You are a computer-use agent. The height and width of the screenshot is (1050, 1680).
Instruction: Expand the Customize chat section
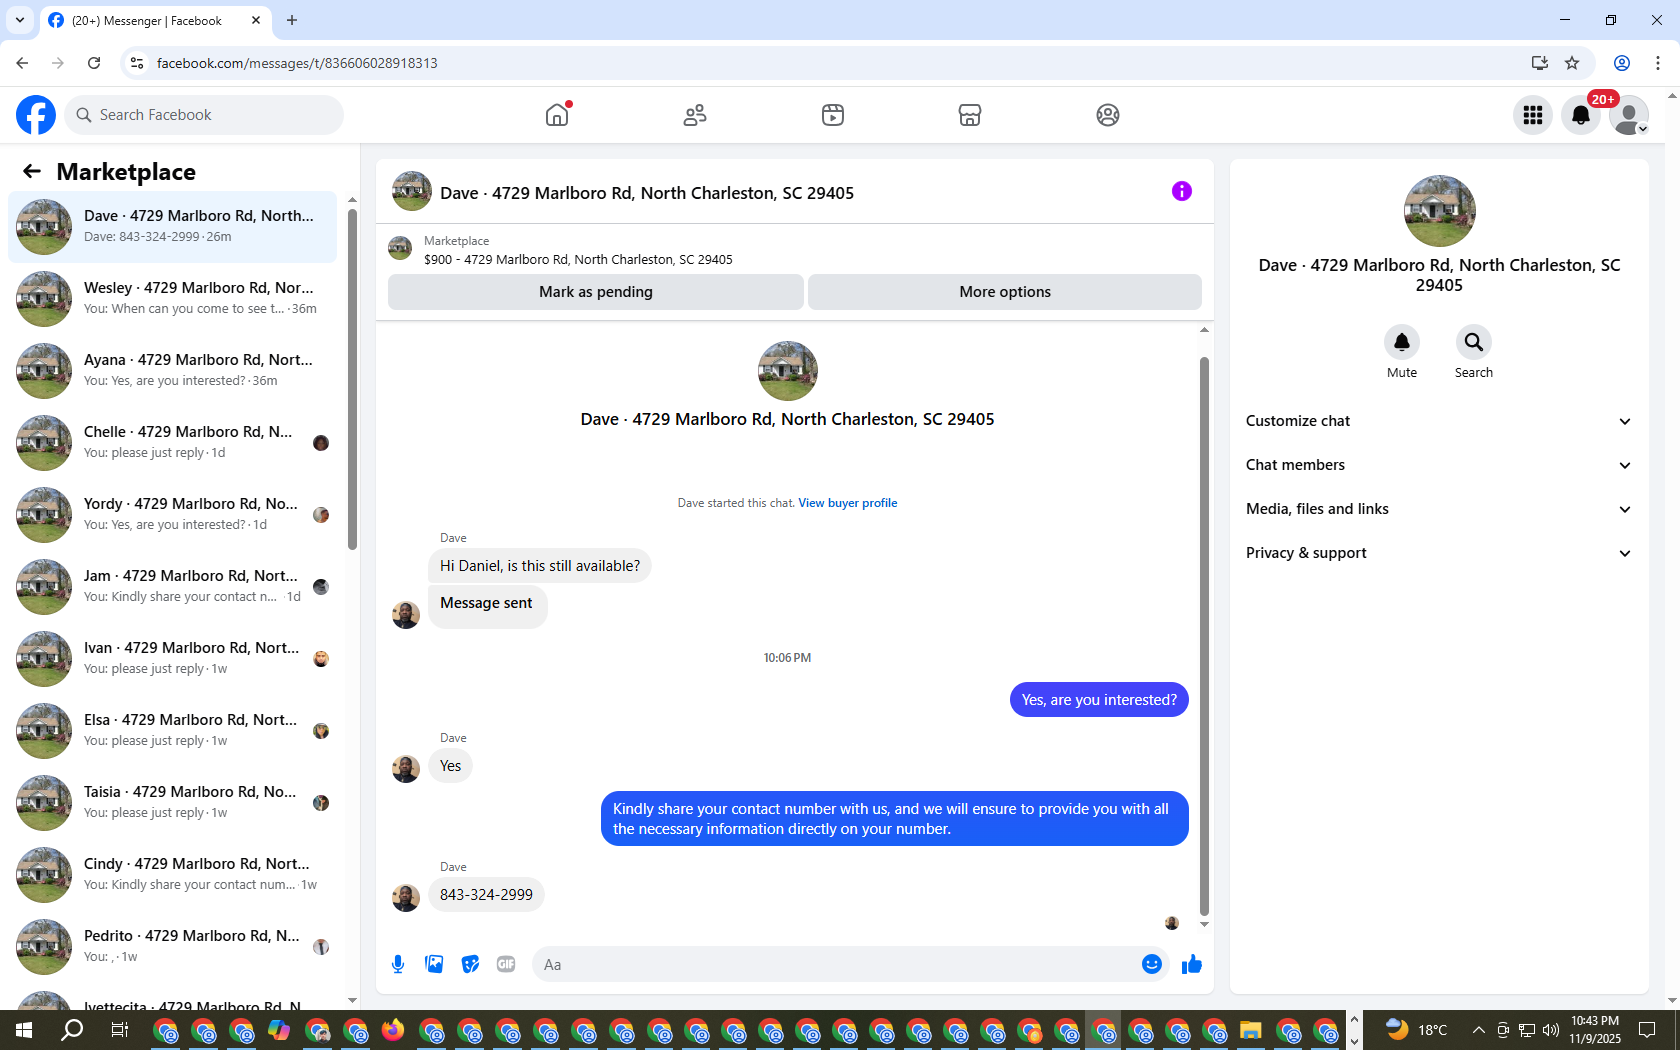[x=1439, y=421]
